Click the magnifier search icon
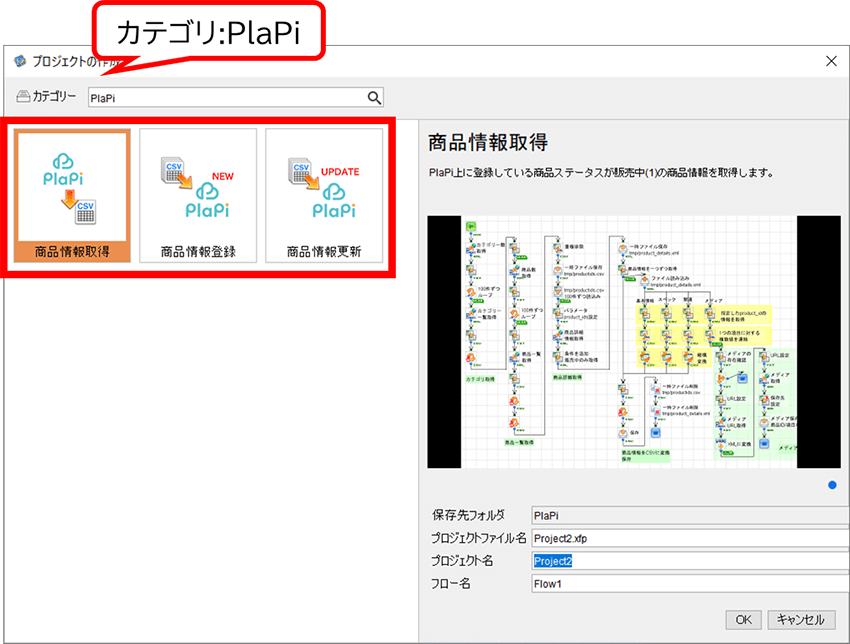The image size is (850, 644). click(374, 97)
